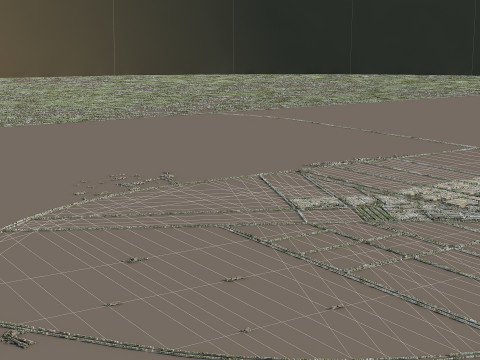
Task: Select the short diagonal road strip near the fields
Action: point(283,198)
